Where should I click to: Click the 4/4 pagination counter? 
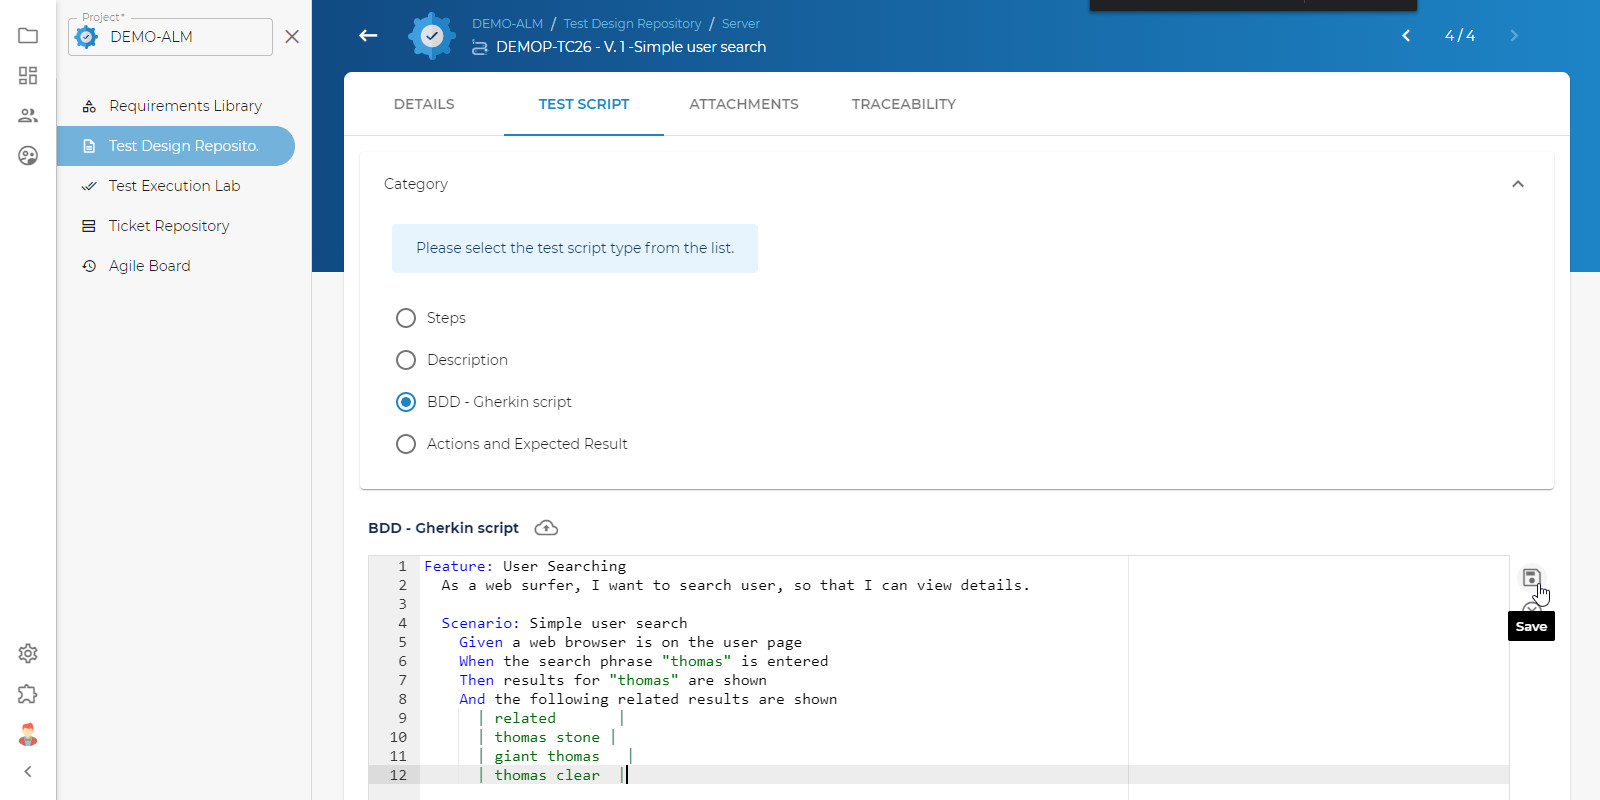[1460, 36]
